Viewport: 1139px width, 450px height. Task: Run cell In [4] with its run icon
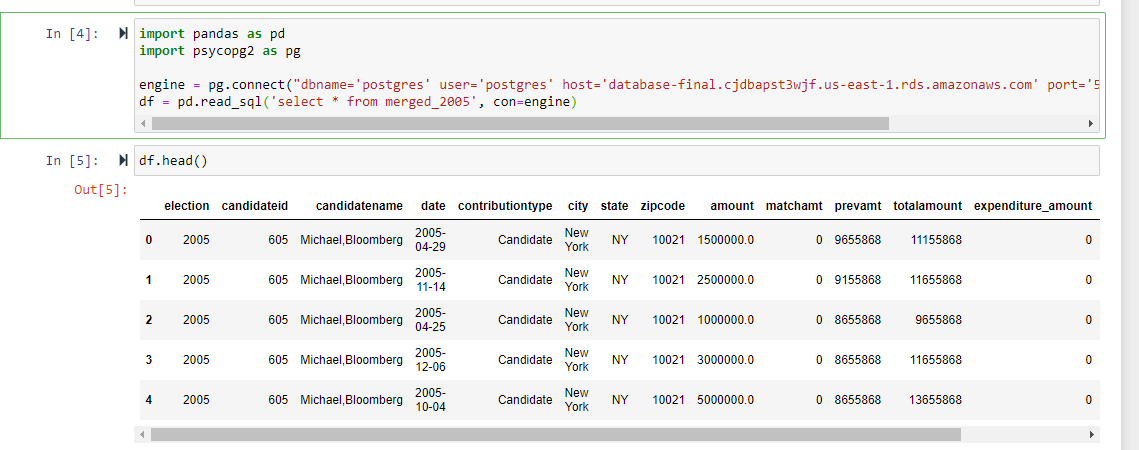coord(123,33)
